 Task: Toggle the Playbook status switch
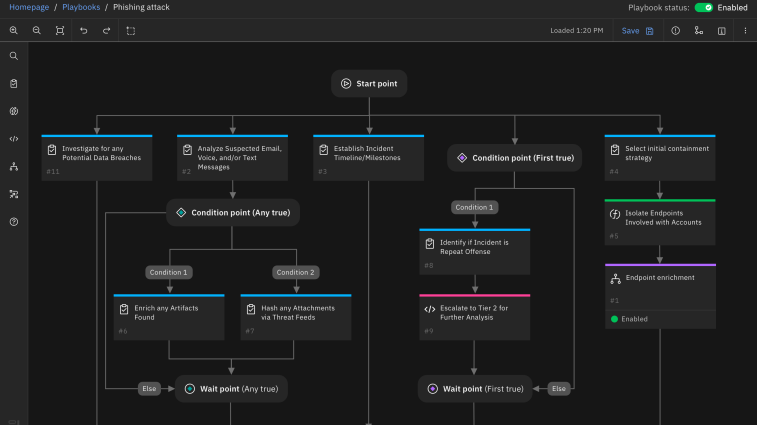click(704, 7)
